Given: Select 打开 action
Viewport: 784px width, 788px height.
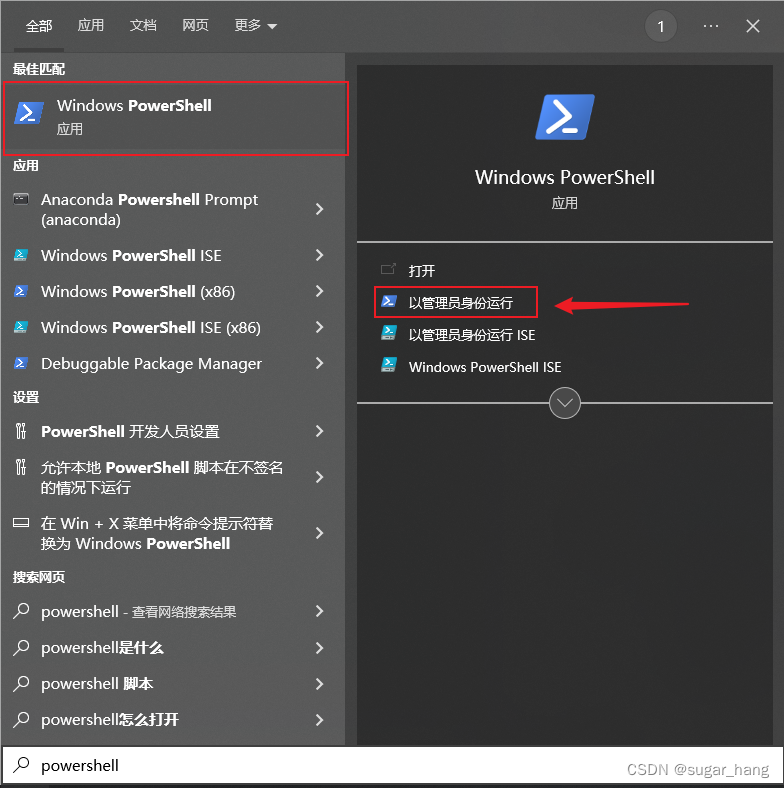Looking at the screenshot, I should (x=422, y=271).
